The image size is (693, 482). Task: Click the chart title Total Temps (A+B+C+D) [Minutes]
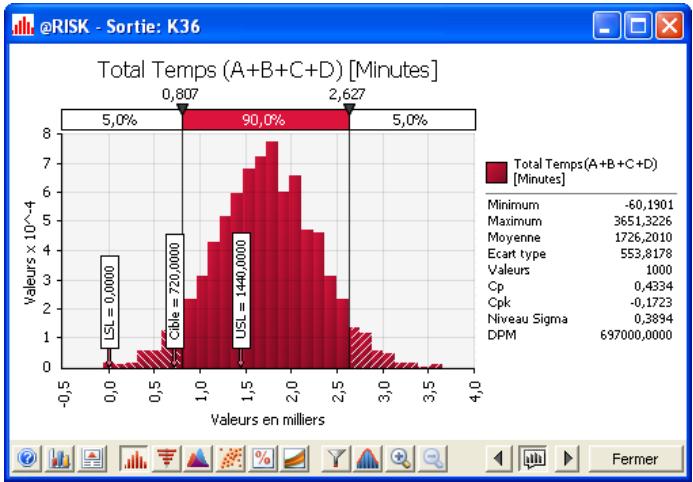tap(267, 70)
